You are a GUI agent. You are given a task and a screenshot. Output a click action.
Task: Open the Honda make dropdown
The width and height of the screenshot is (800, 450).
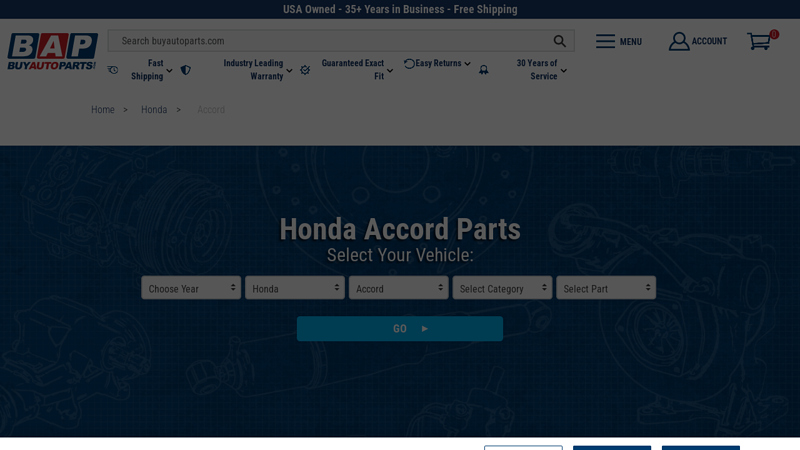click(295, 288)
